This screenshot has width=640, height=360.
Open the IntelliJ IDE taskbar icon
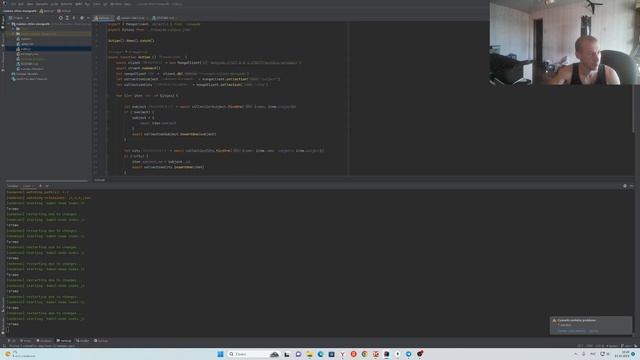pyautogui.click(x=387, y=354)
